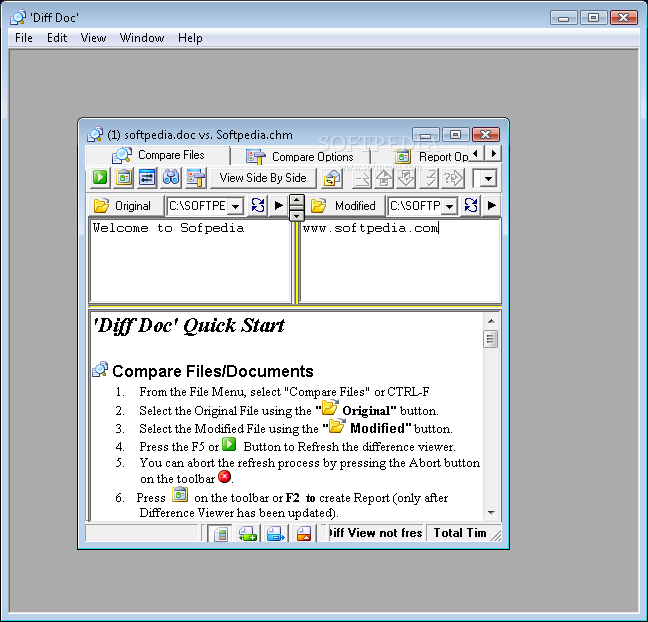Switch to the Compare Files tab
The width and height of the screenshot is (648, 622).
tap(158, 155)
